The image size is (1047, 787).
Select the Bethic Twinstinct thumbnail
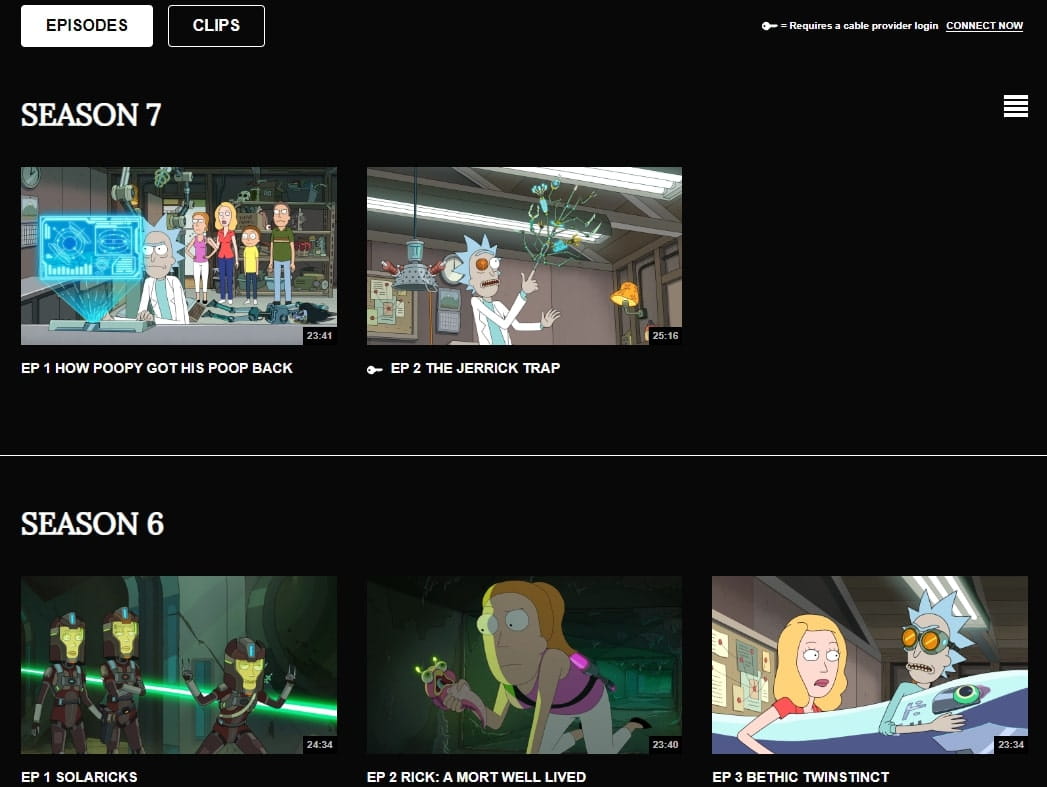pyautogui.click(x=869, y=664)
